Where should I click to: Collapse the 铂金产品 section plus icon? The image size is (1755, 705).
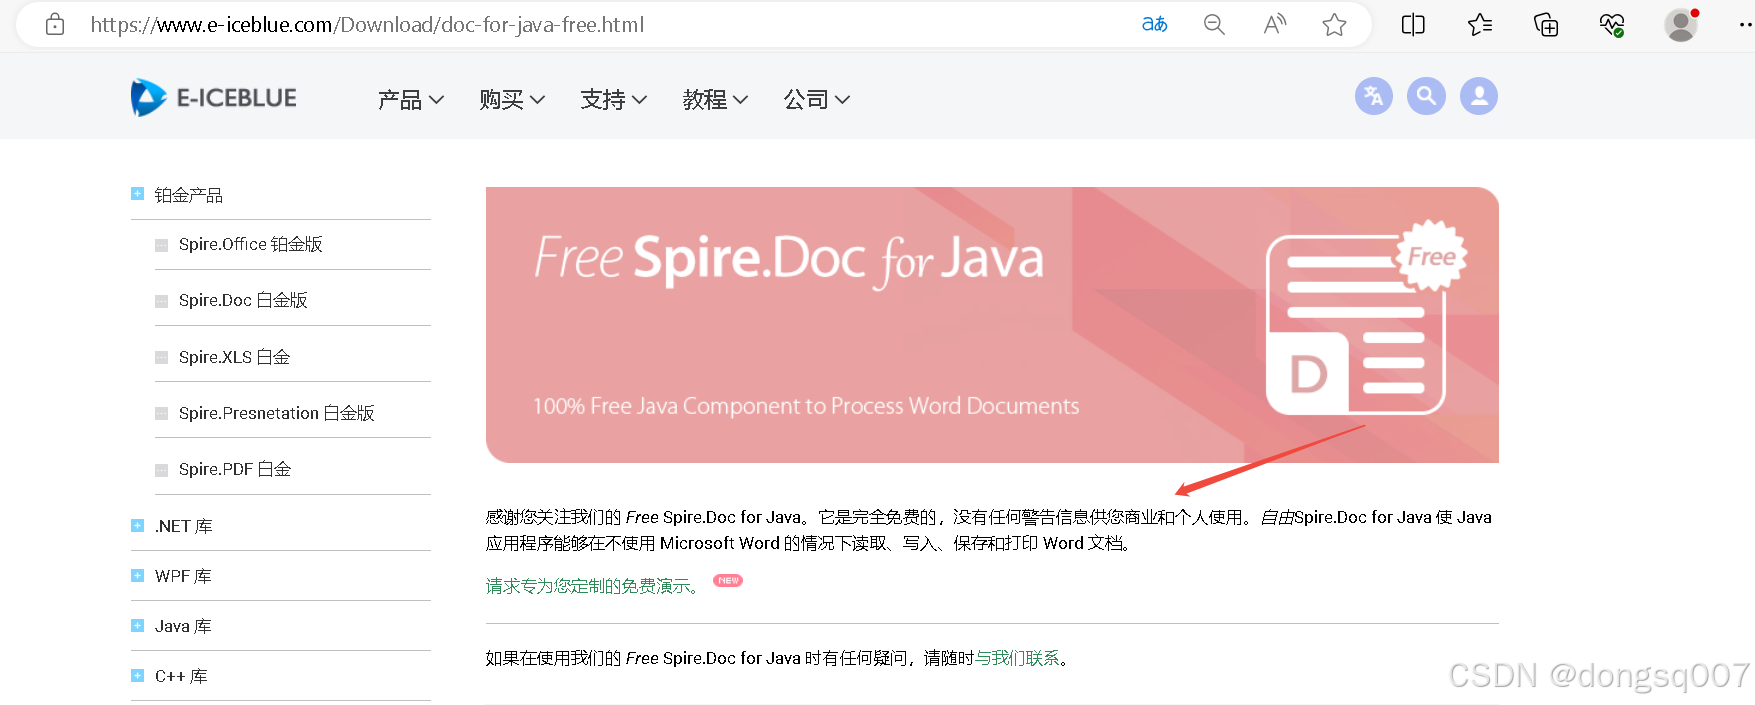tap(137, 194)
